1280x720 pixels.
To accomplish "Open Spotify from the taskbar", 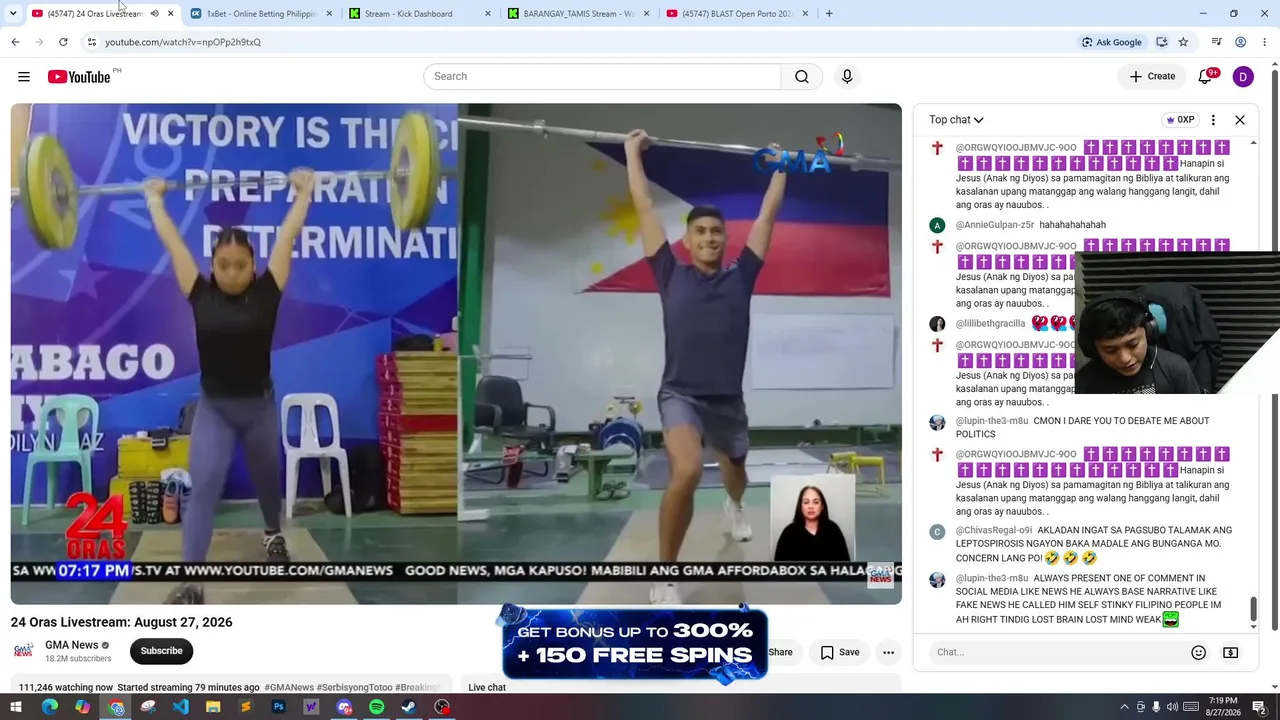I will click(376, 707).
